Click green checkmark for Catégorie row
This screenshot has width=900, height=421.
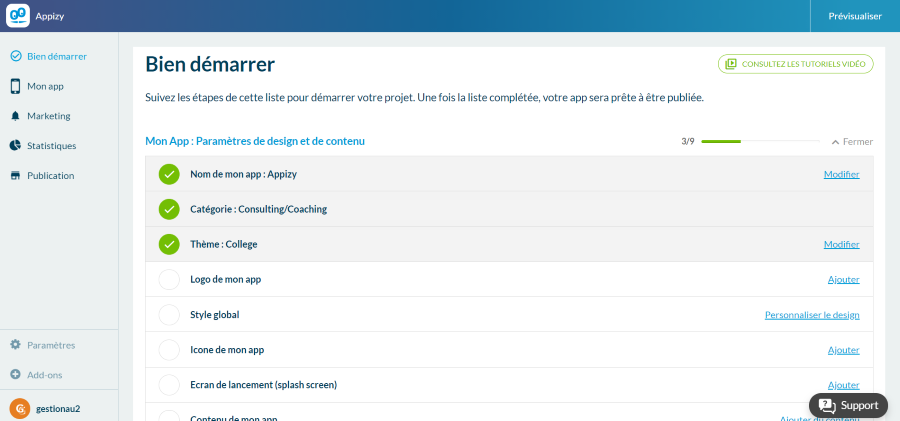pos(169,210)
